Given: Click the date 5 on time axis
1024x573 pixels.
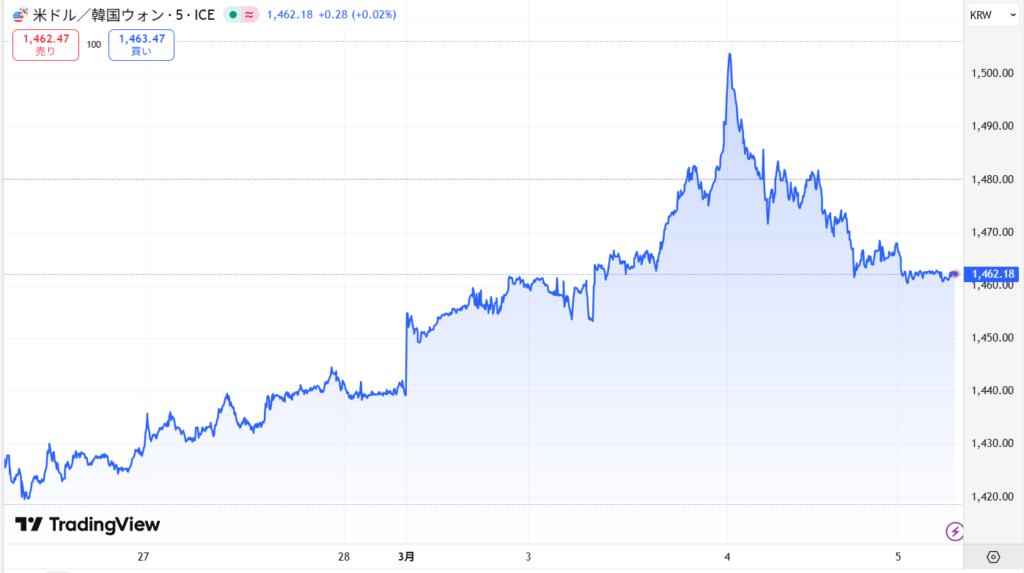Looking at the screenshot, I should pyautogui.click(x=898, y=557).
